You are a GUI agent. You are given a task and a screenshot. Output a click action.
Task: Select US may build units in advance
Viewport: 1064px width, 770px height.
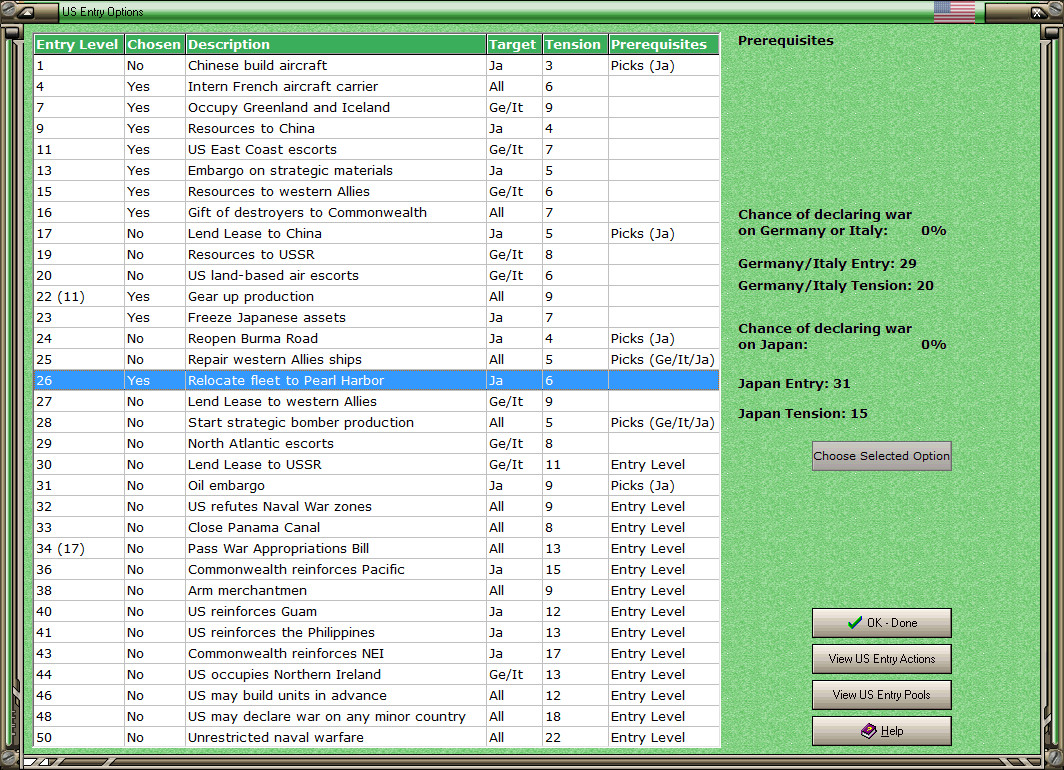tap(377, 696)
